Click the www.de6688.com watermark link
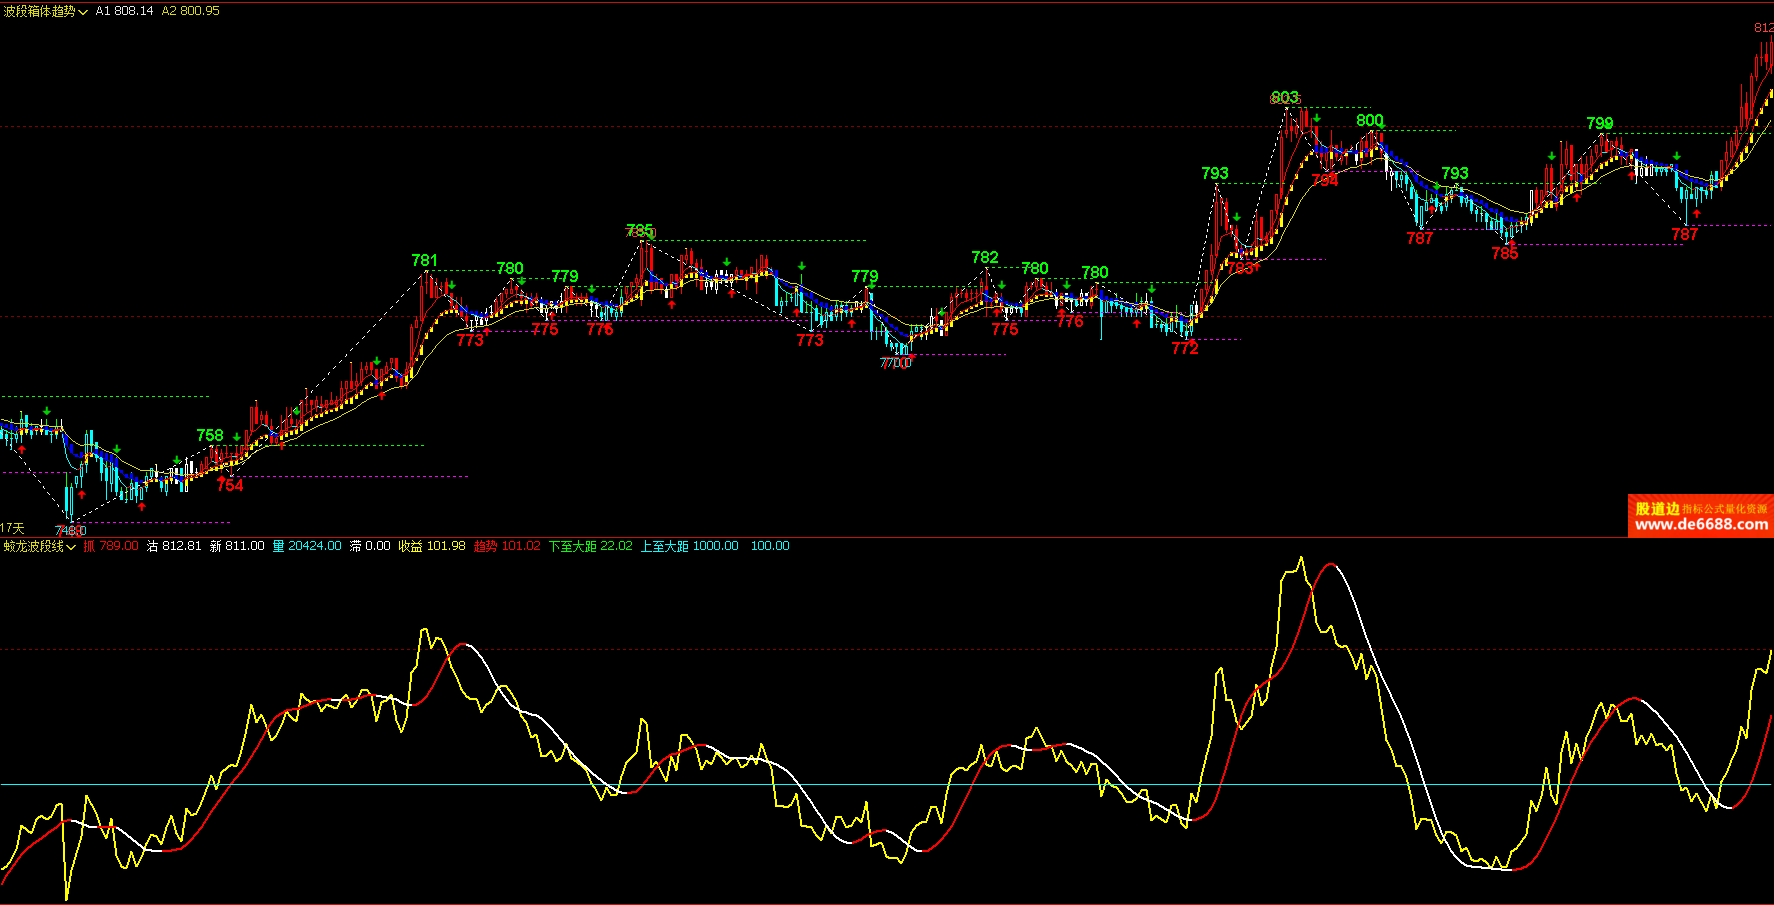The image size is (1774, 905). [x=1701, y=524]
